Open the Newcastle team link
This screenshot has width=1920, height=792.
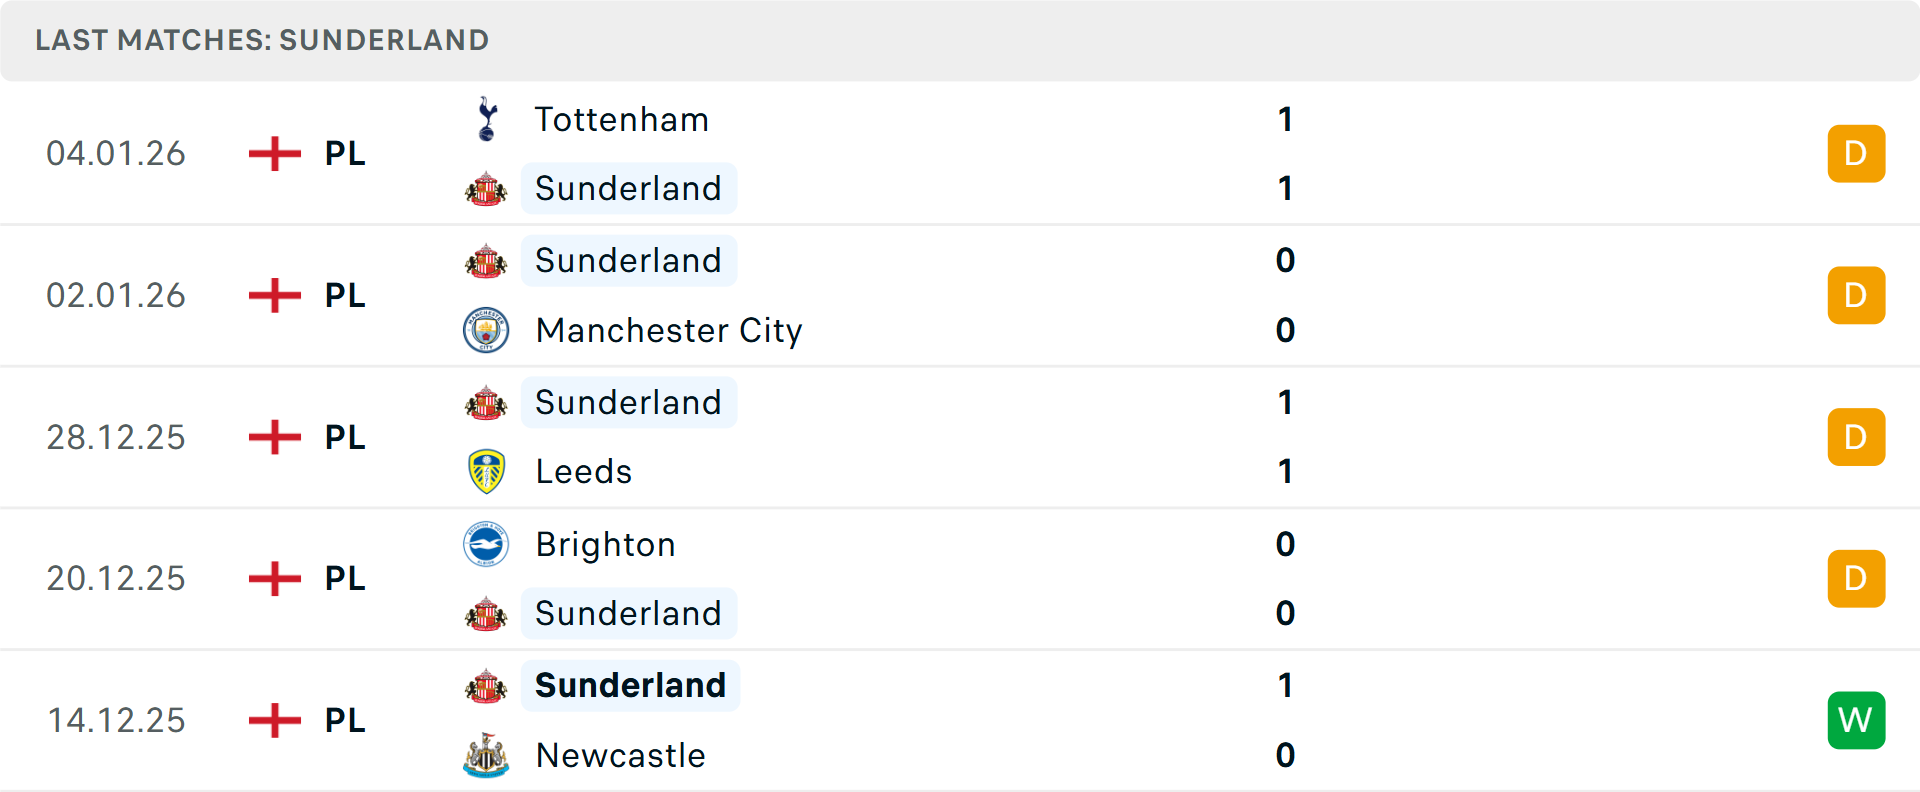coord(620,756)
